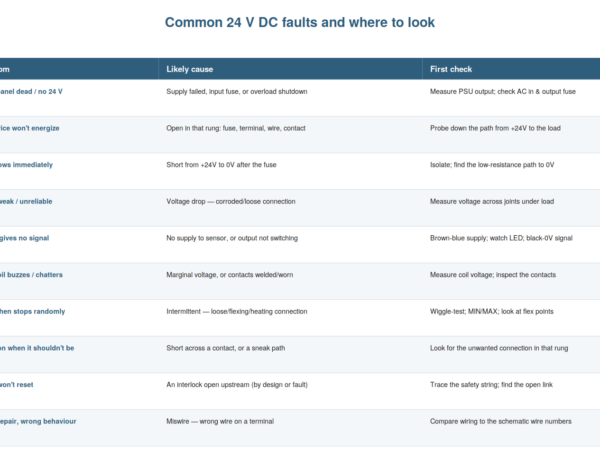Click 'Isolate; find the low-resistance path' cell
The width and height of the screenshot is (600, 450).
pyautogui.click(x=492, y=165)
